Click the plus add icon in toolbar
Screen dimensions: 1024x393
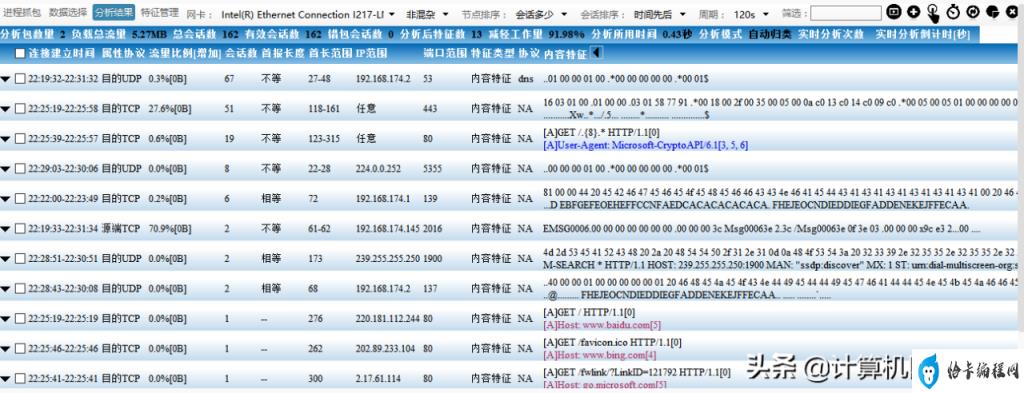click(913, 11)
